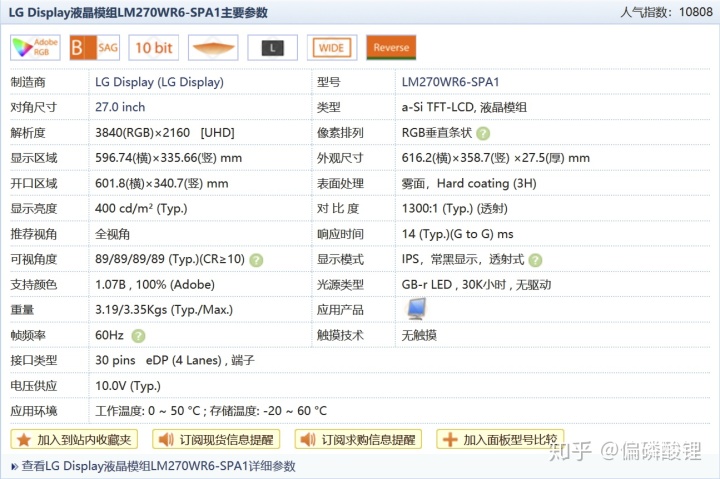Viewport: 720px width, 479px height.
Task: Click the WIDE feature badge
Action: point(332,47)
